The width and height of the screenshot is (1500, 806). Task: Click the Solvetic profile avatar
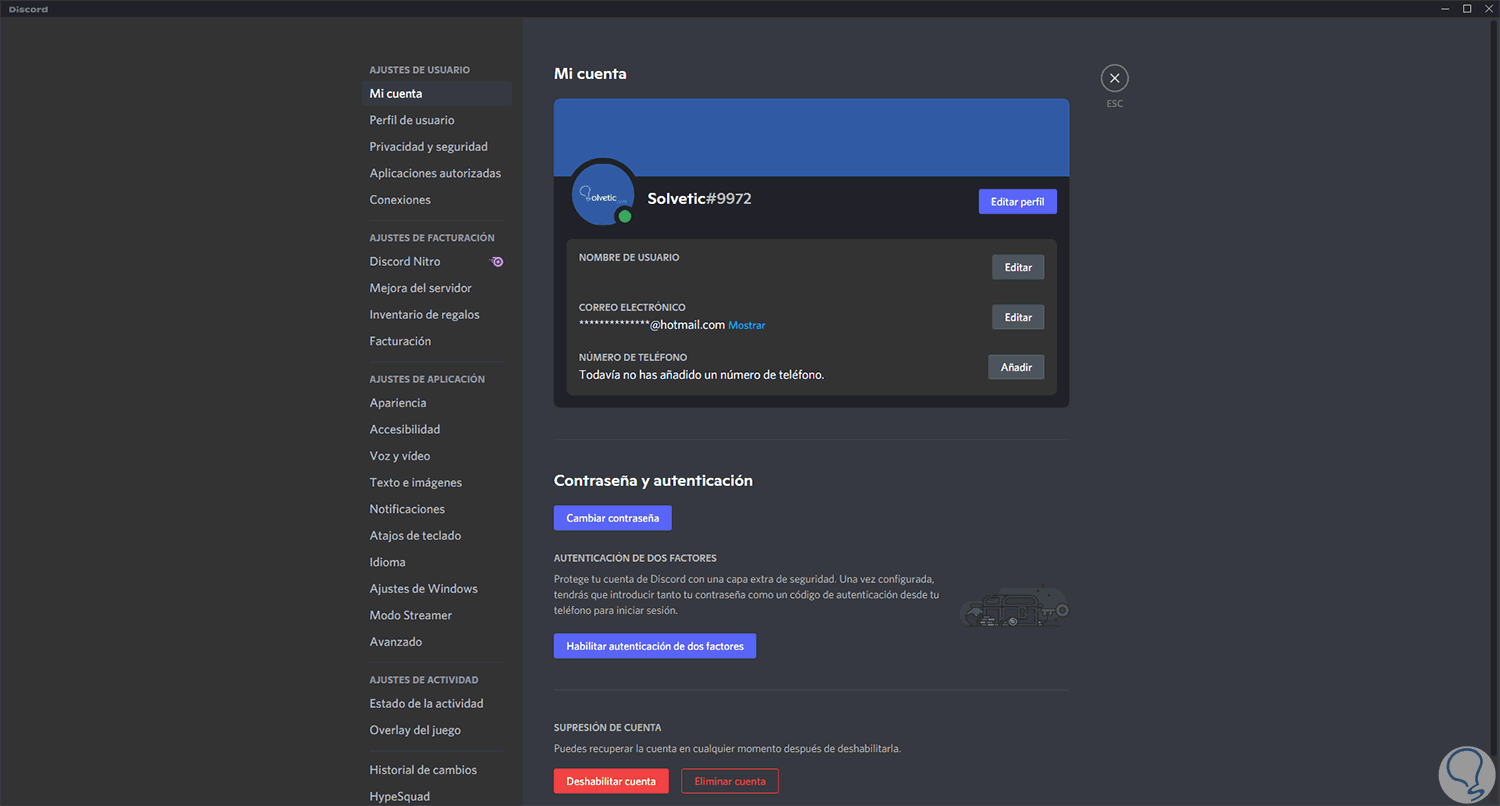(604, 193)
